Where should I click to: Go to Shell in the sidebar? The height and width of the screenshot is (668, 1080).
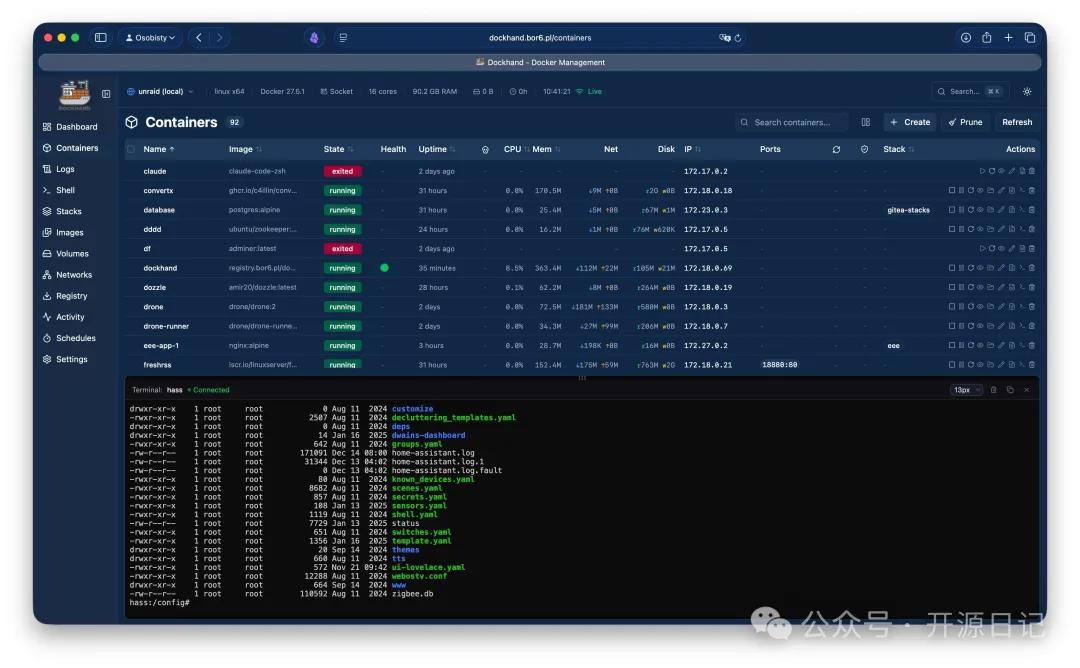[x=59, y=190]
